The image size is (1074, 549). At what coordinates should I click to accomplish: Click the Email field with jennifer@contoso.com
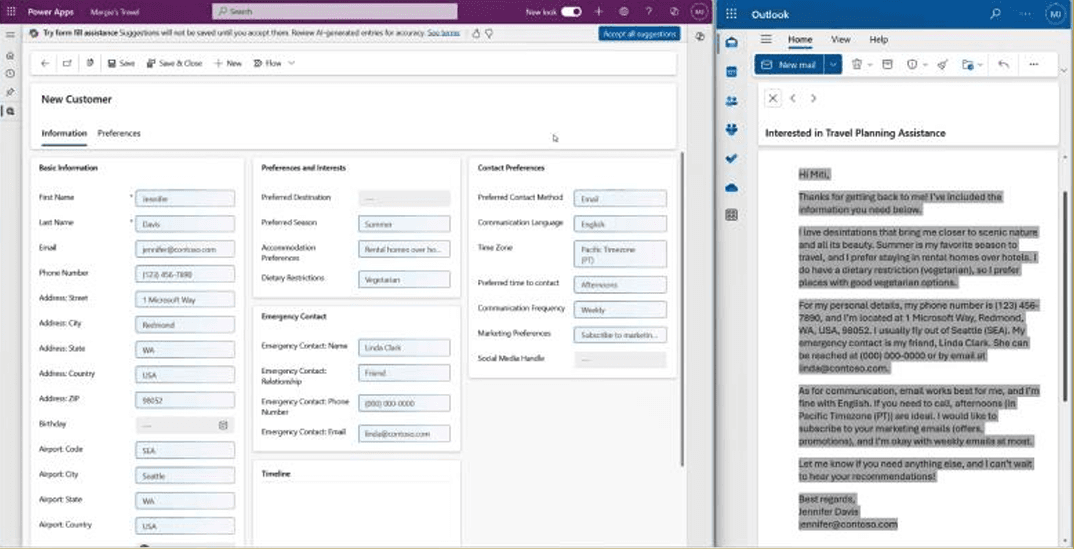[x=185, y=249]
